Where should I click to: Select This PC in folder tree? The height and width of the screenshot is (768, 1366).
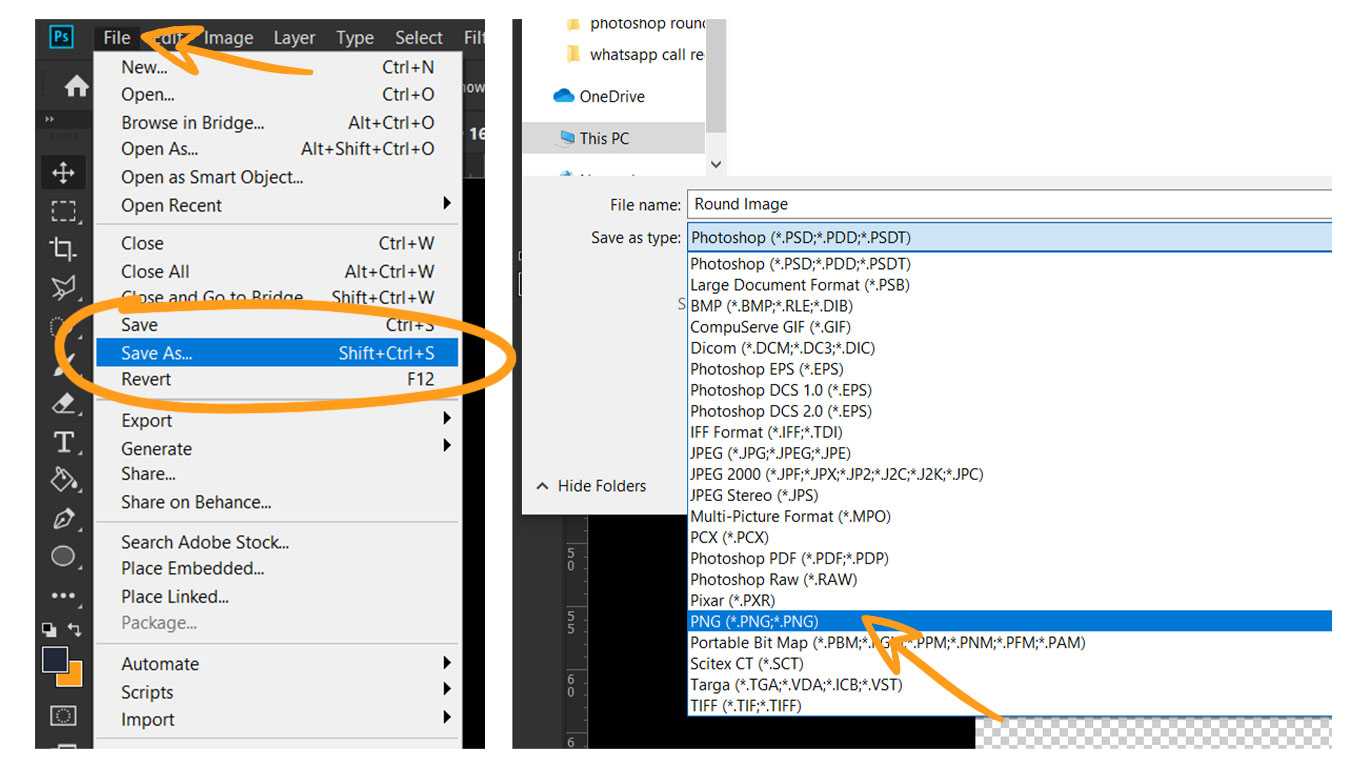click(613, 138)
